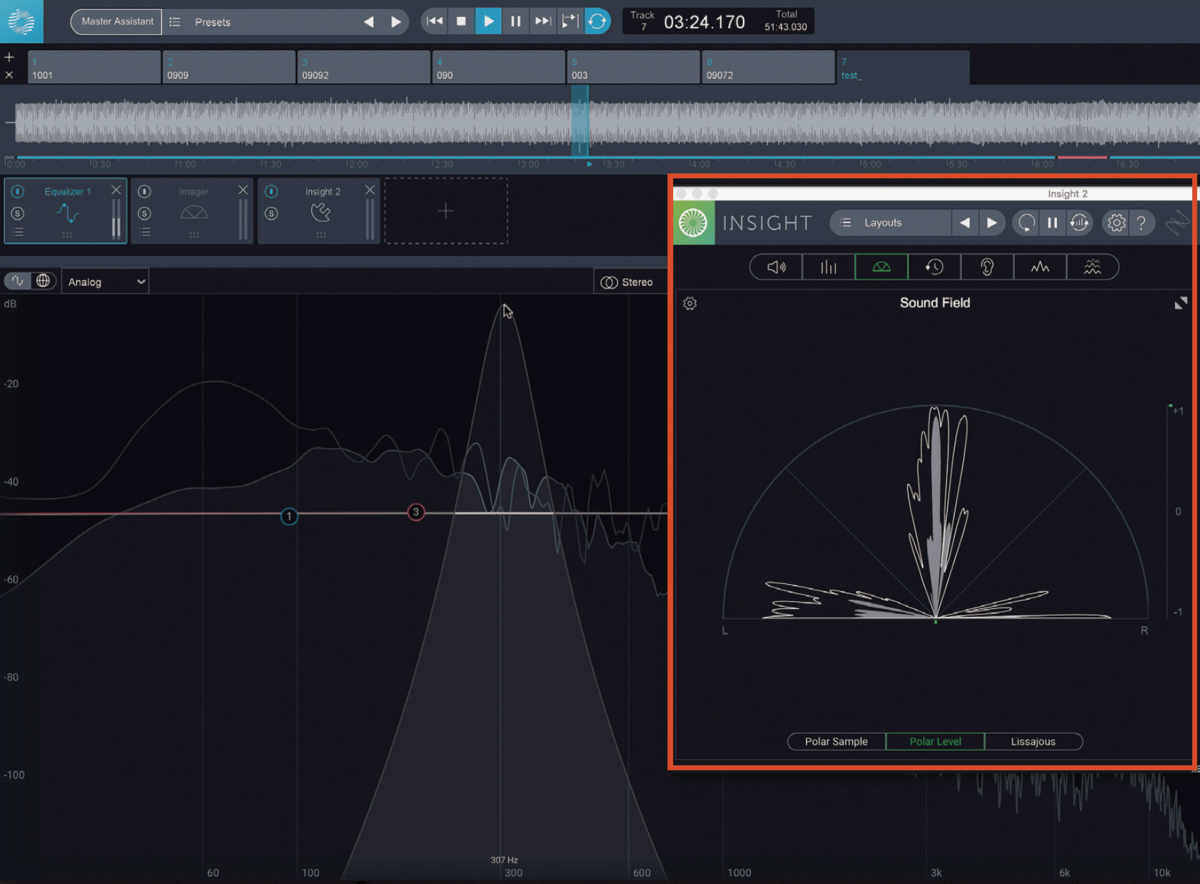Skip back to the previous track

pos(435,21)
